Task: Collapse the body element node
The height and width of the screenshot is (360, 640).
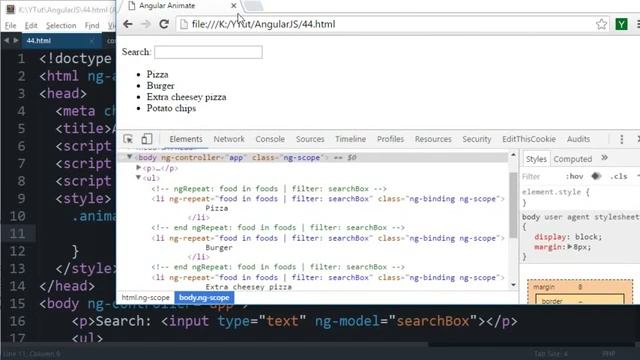Action: click(x=129, y=157)
